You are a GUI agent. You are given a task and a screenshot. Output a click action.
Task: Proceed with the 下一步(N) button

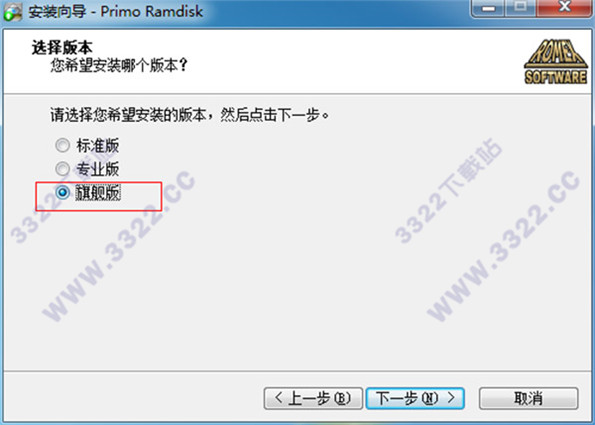coord(415,398)
